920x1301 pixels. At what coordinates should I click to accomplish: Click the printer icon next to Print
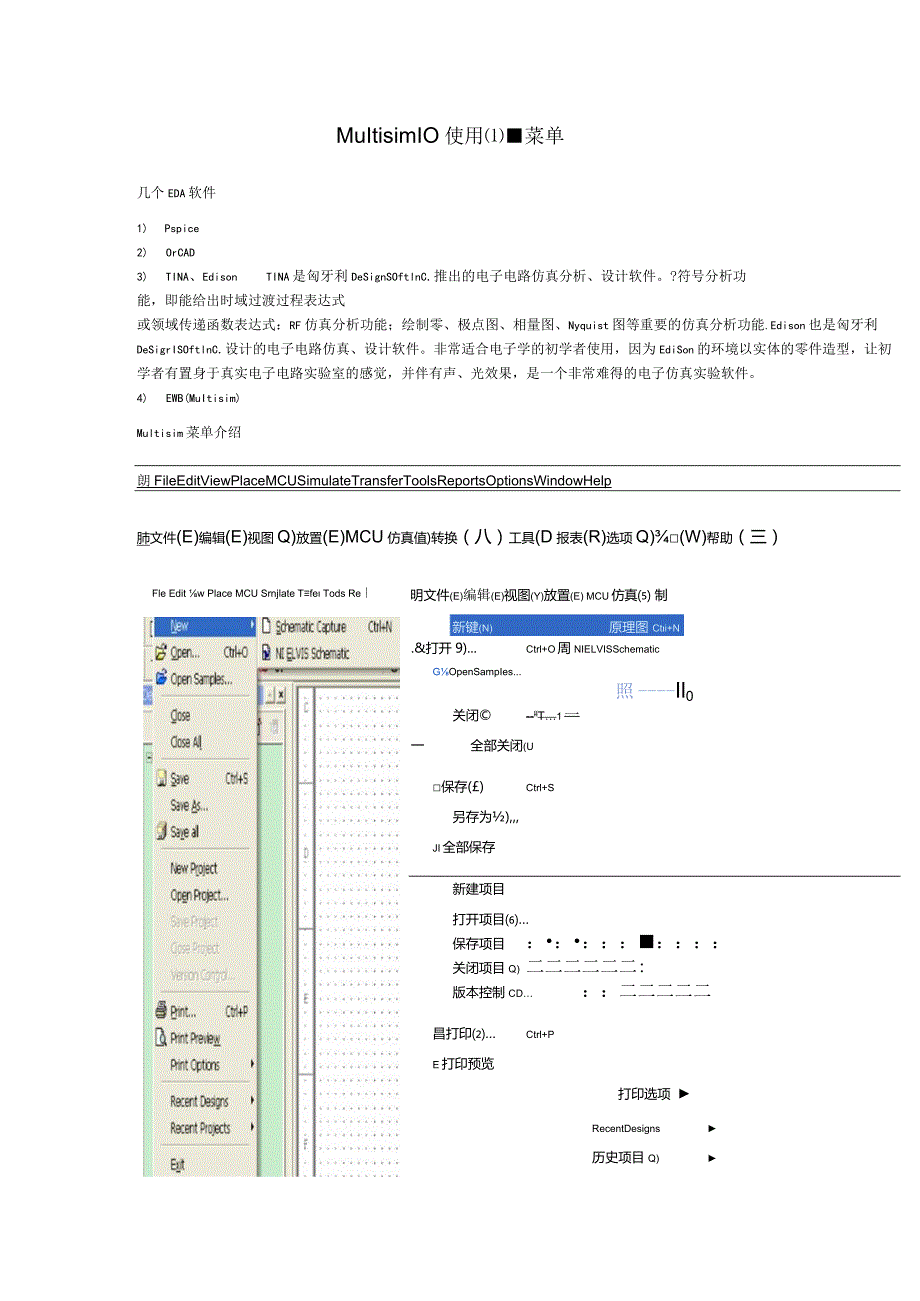coord(160,1011)
